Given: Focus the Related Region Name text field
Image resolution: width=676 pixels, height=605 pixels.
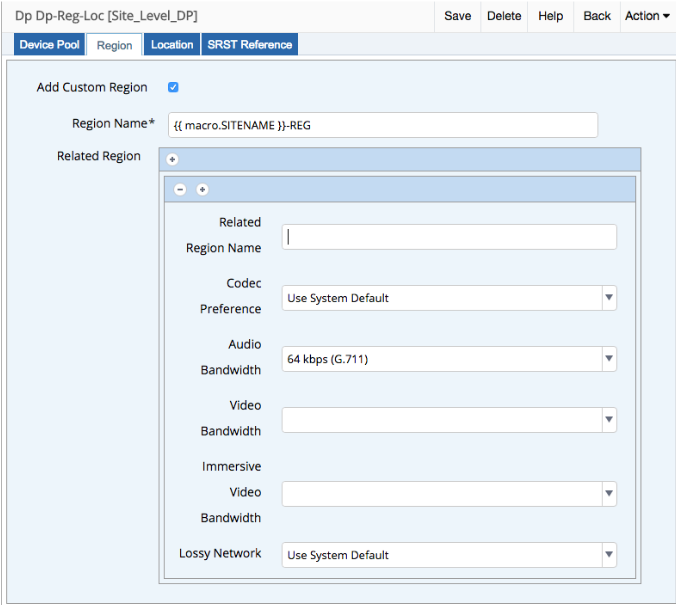Looking at the screenshot, I should (449, 237).
